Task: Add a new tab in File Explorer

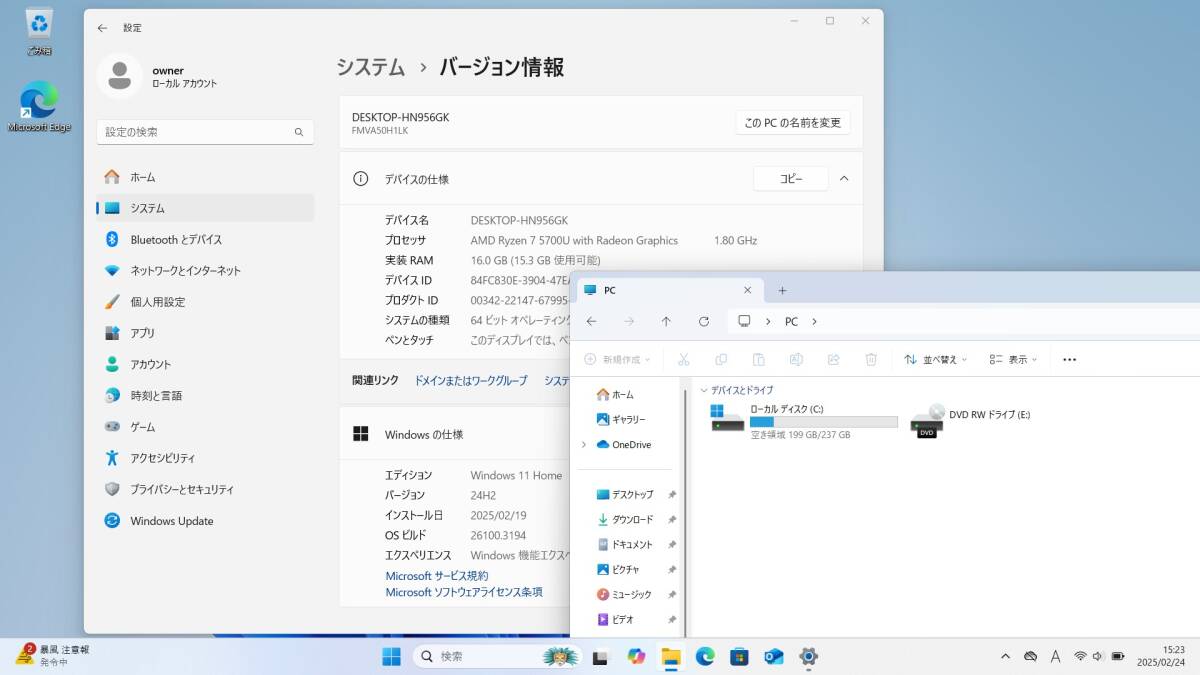Action: tap(782, 291)
